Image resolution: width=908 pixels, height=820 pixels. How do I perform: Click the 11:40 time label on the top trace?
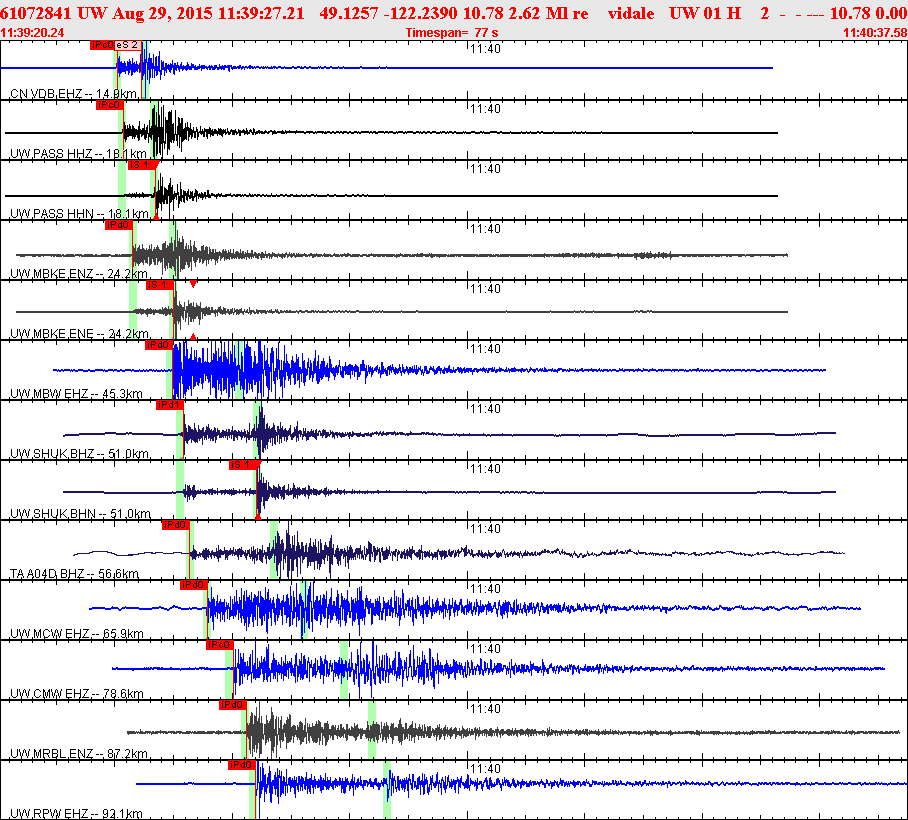click(485, 48)
